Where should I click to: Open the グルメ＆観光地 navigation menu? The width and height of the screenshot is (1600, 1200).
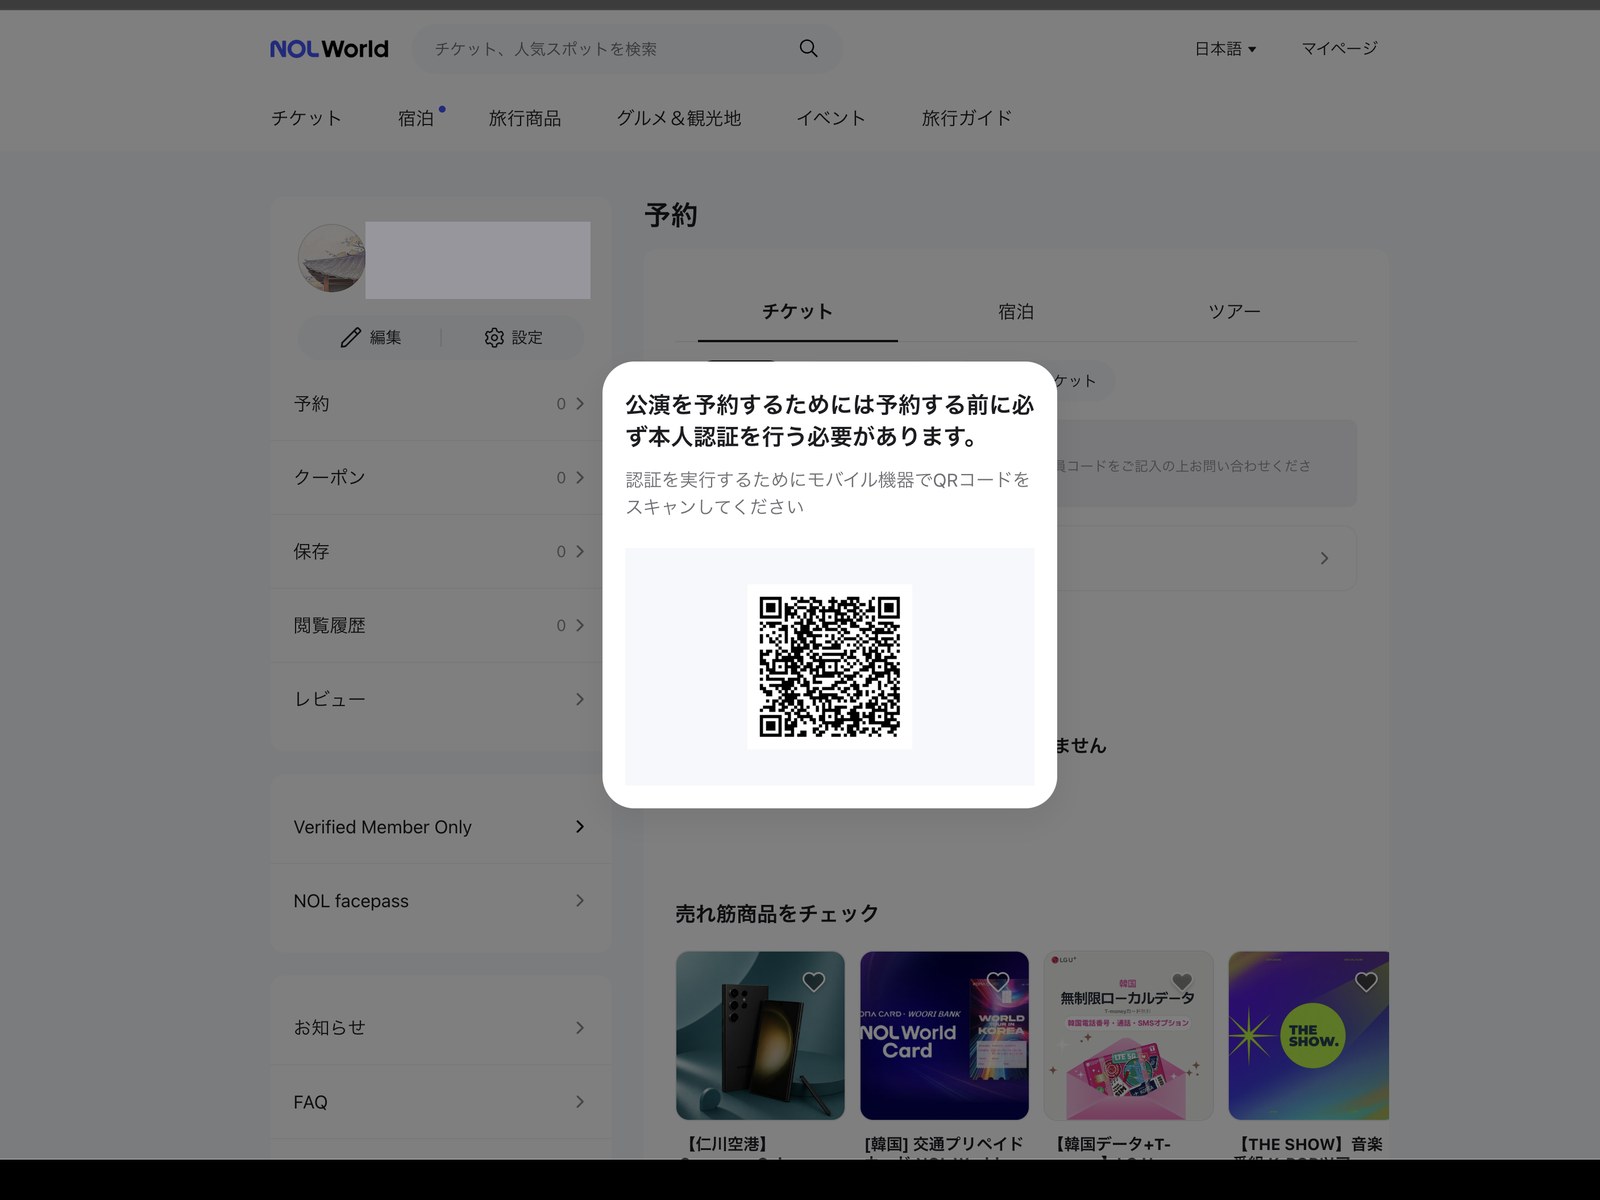tap(678, 118)
